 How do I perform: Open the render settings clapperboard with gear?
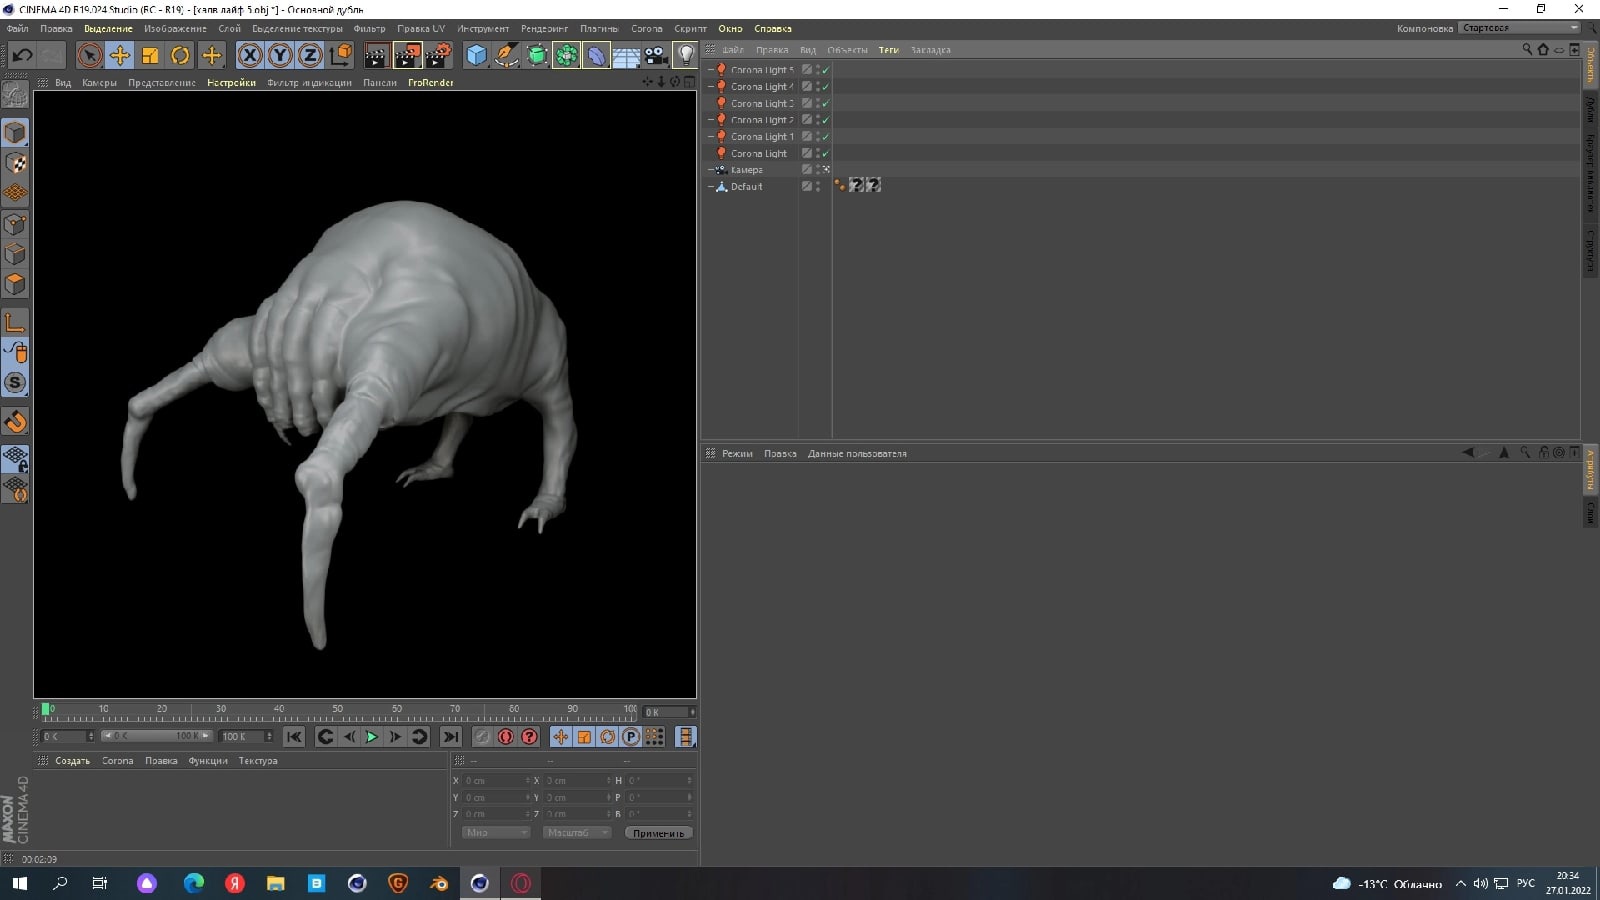tap(438, 56)
